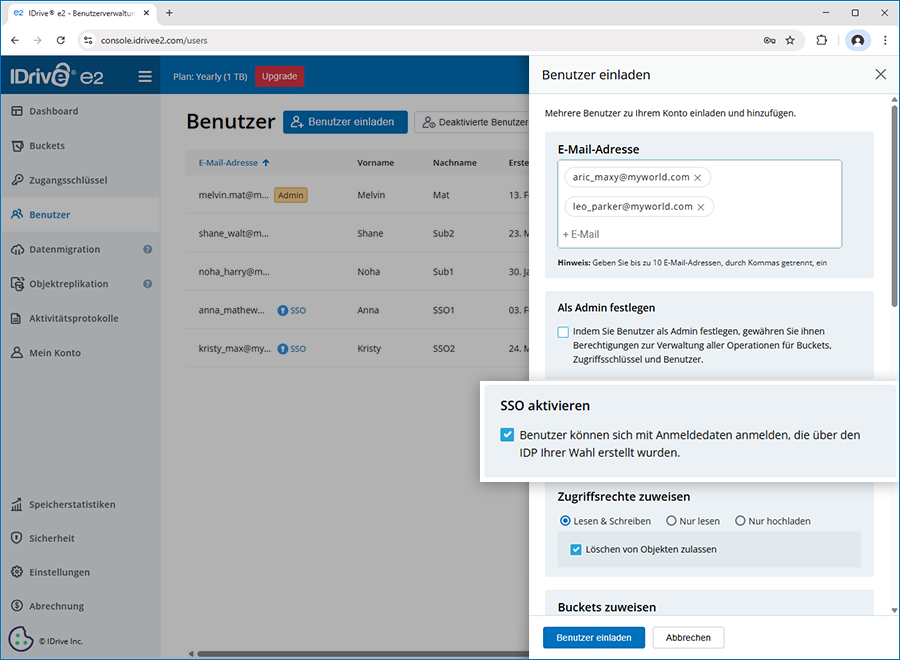900x660 pixels.
Task: Open the browser extensions puzzle icon
Action: [822, 41]
